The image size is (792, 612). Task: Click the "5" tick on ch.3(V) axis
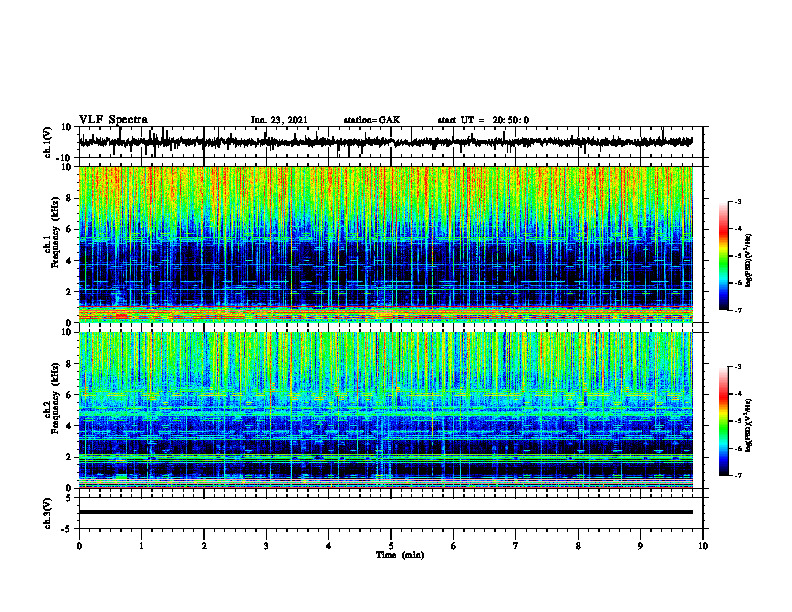69,498
